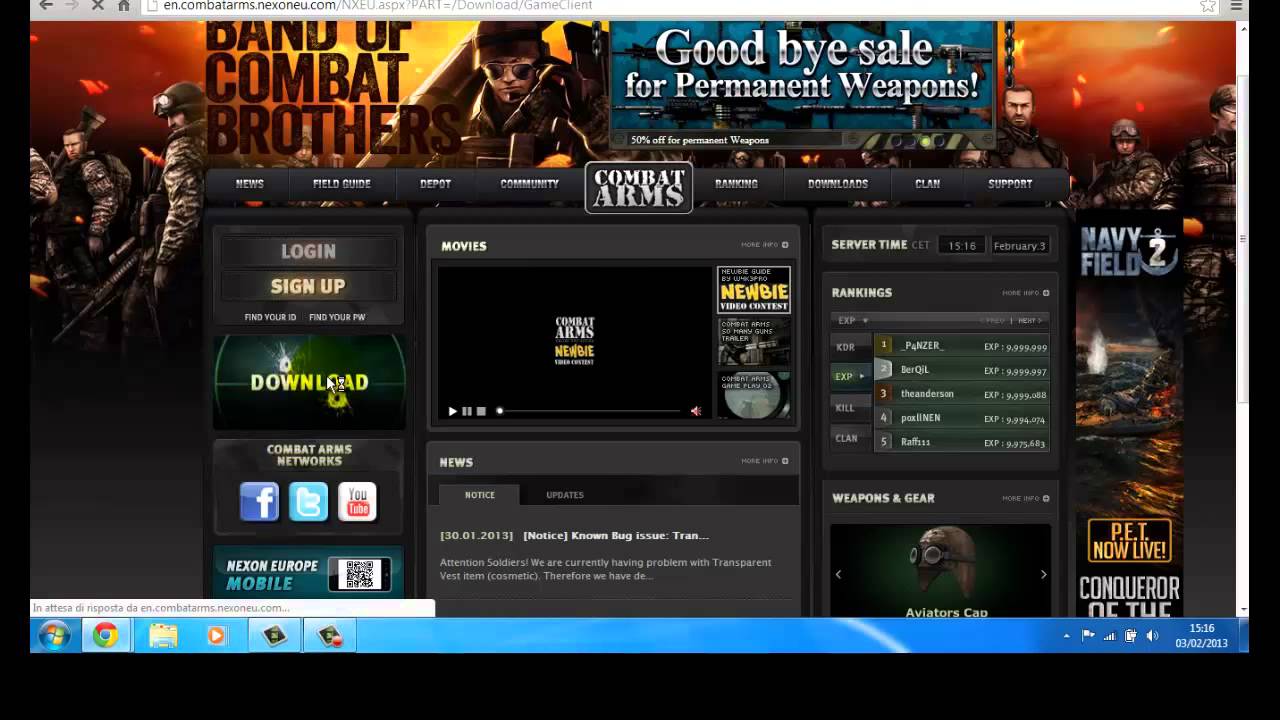The height and width of the screenshot is (720, 1280).
Task: Click the browser home icon
Action: tap(124, 5)
